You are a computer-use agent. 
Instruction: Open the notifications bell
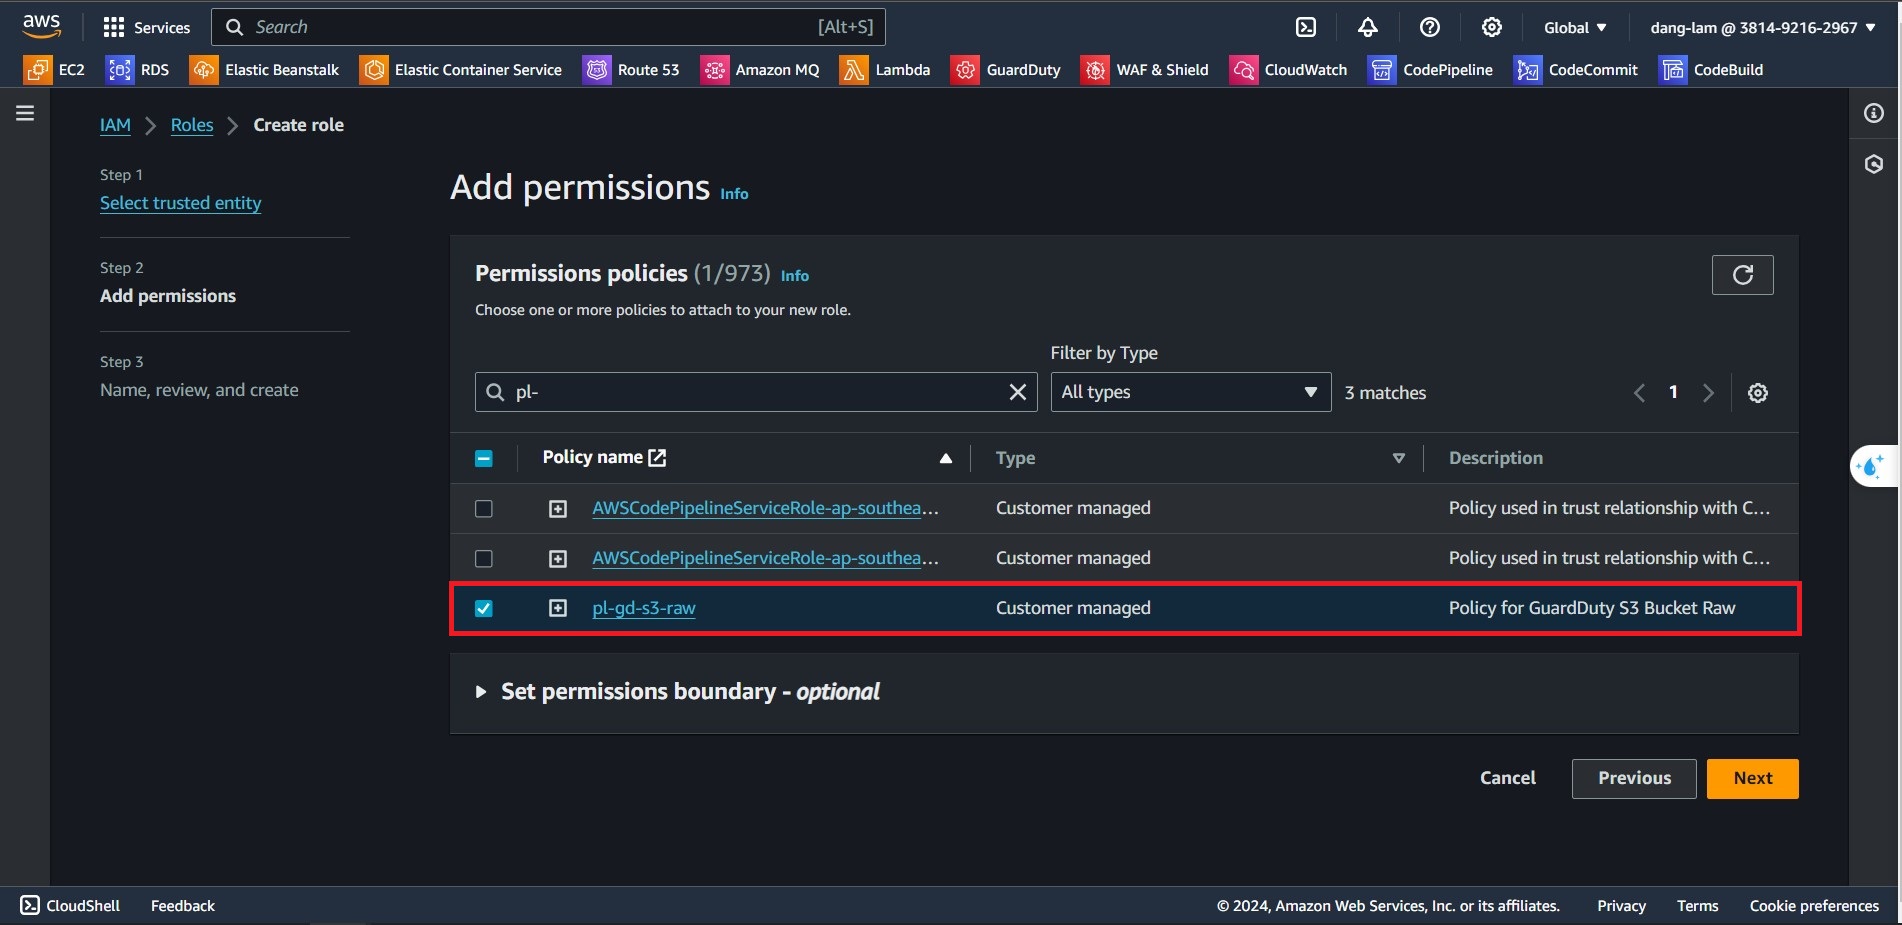click(1367, 28)
